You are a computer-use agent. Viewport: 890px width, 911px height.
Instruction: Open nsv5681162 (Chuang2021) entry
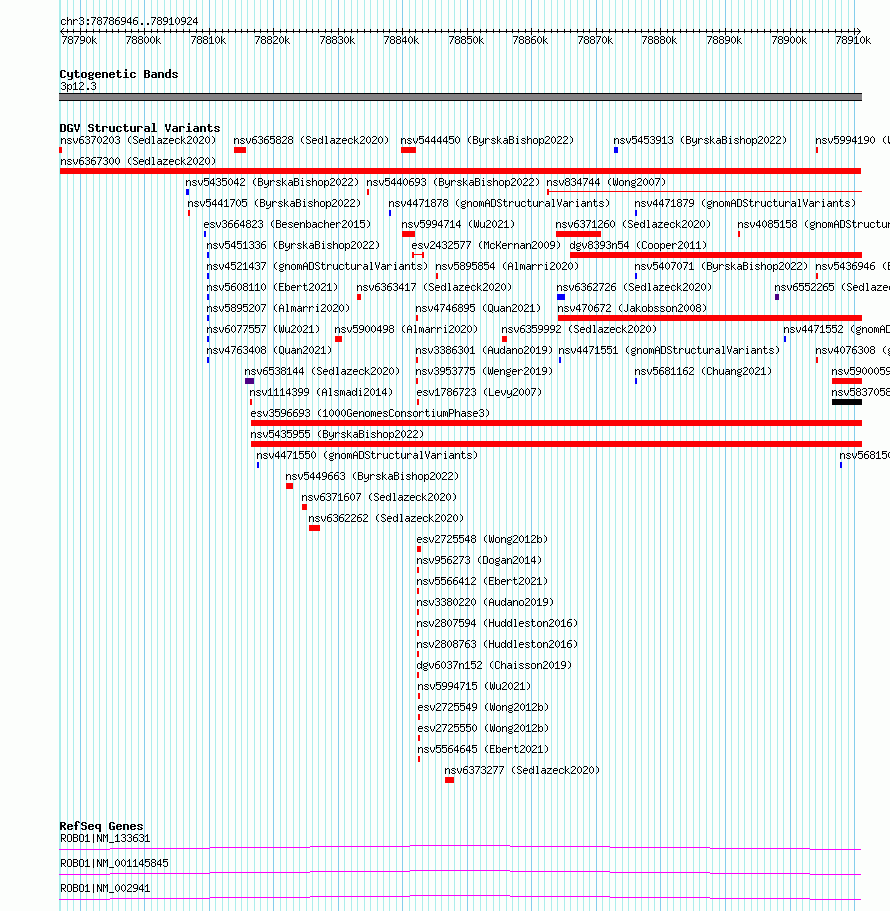click(x=703, y=371)
